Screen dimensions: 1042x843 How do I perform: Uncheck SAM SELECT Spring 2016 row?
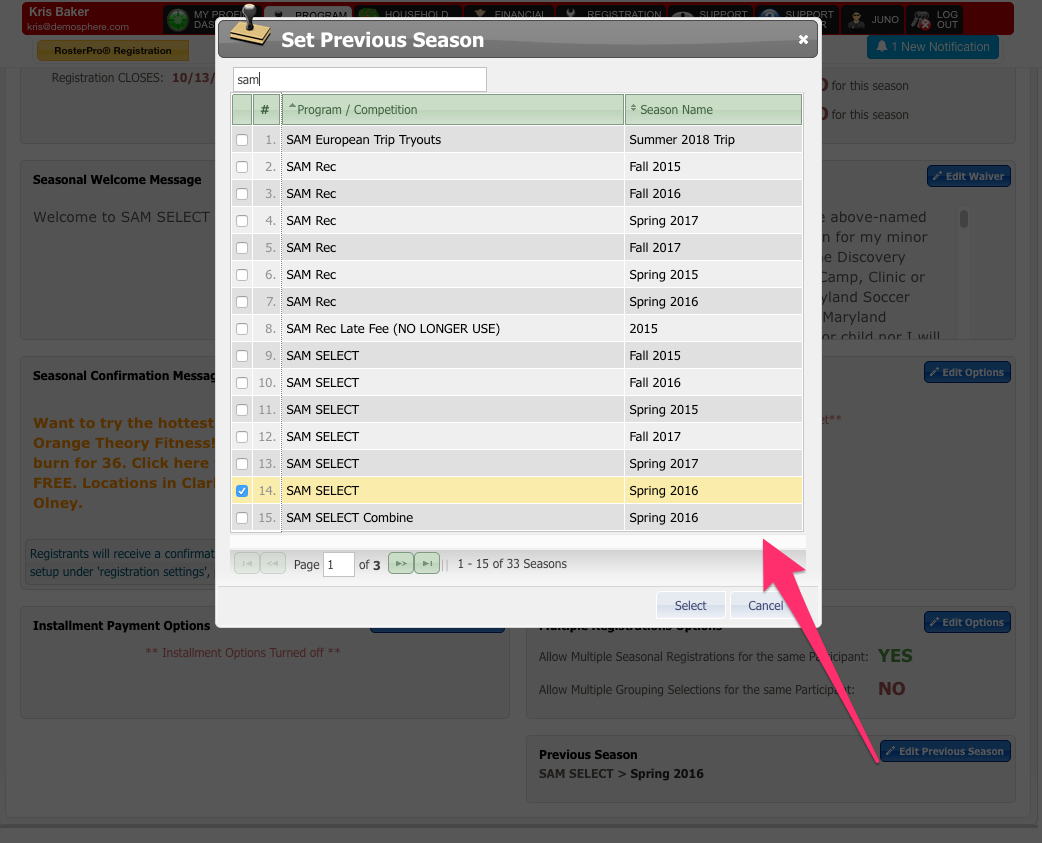click(x=242, y=491)
